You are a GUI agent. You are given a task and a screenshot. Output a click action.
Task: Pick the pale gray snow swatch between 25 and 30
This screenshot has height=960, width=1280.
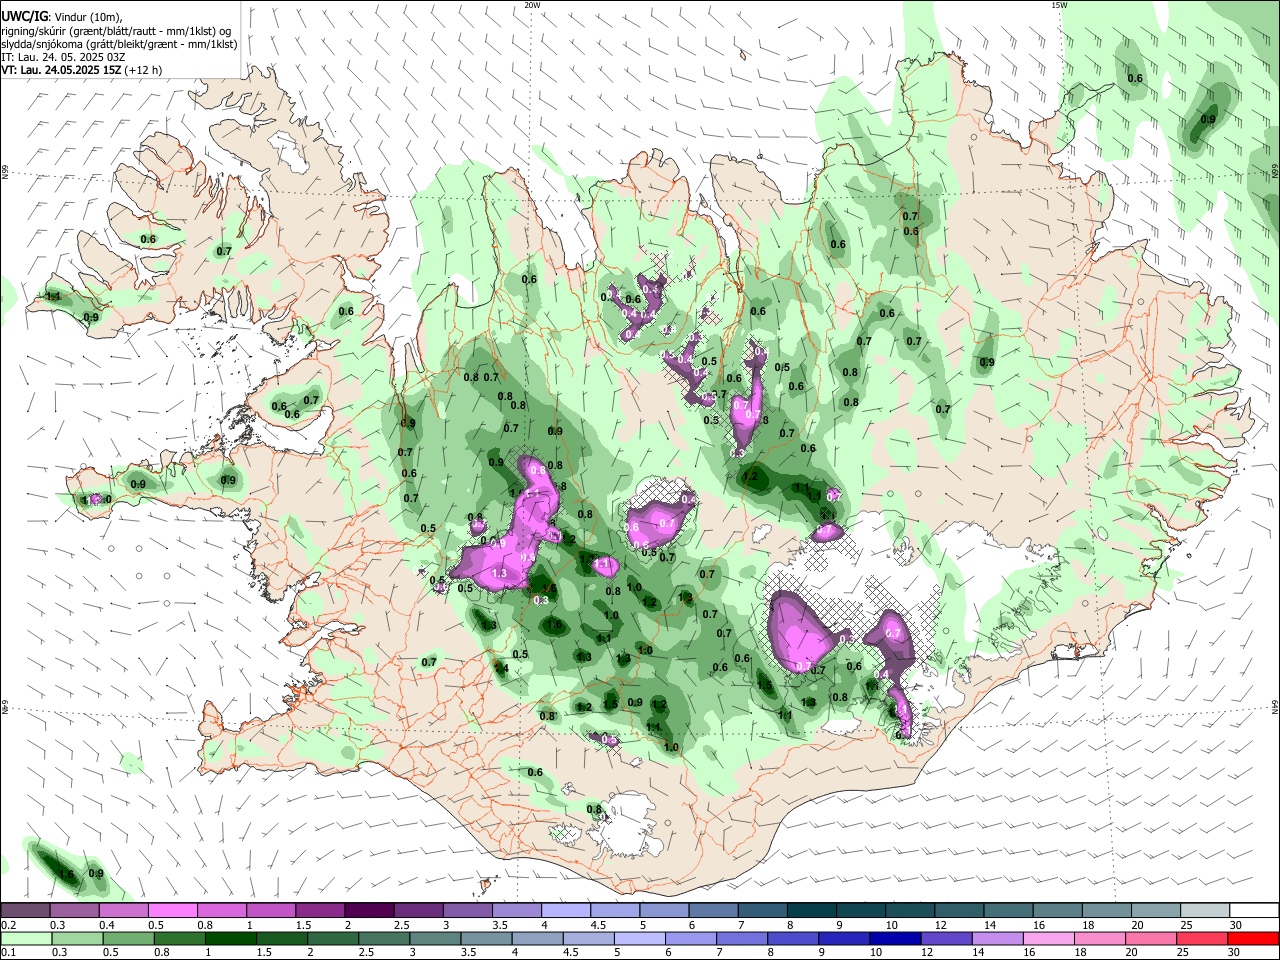pos(1205,911)
